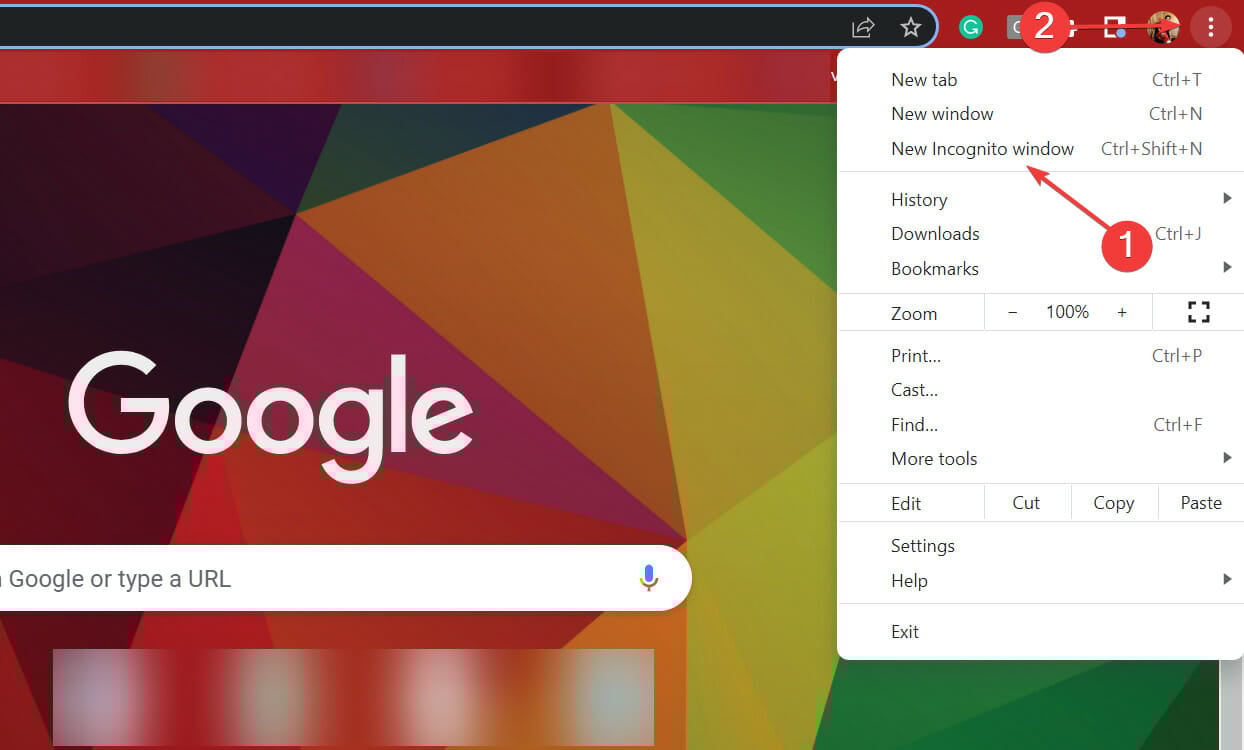
Task: Select New tab from the menu
Action: coord(1040,80)
